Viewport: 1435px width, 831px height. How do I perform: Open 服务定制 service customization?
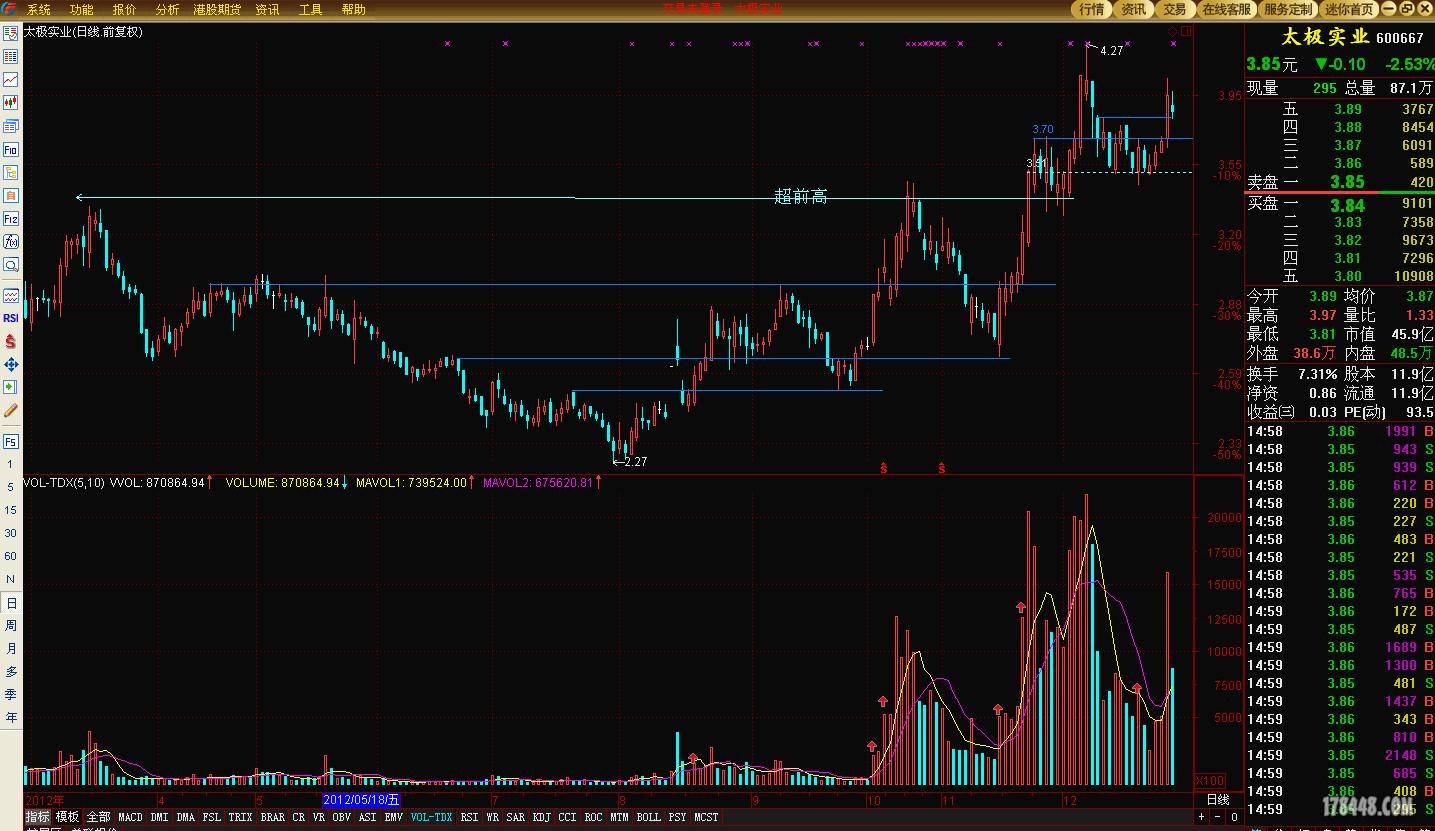[1288, 9]
